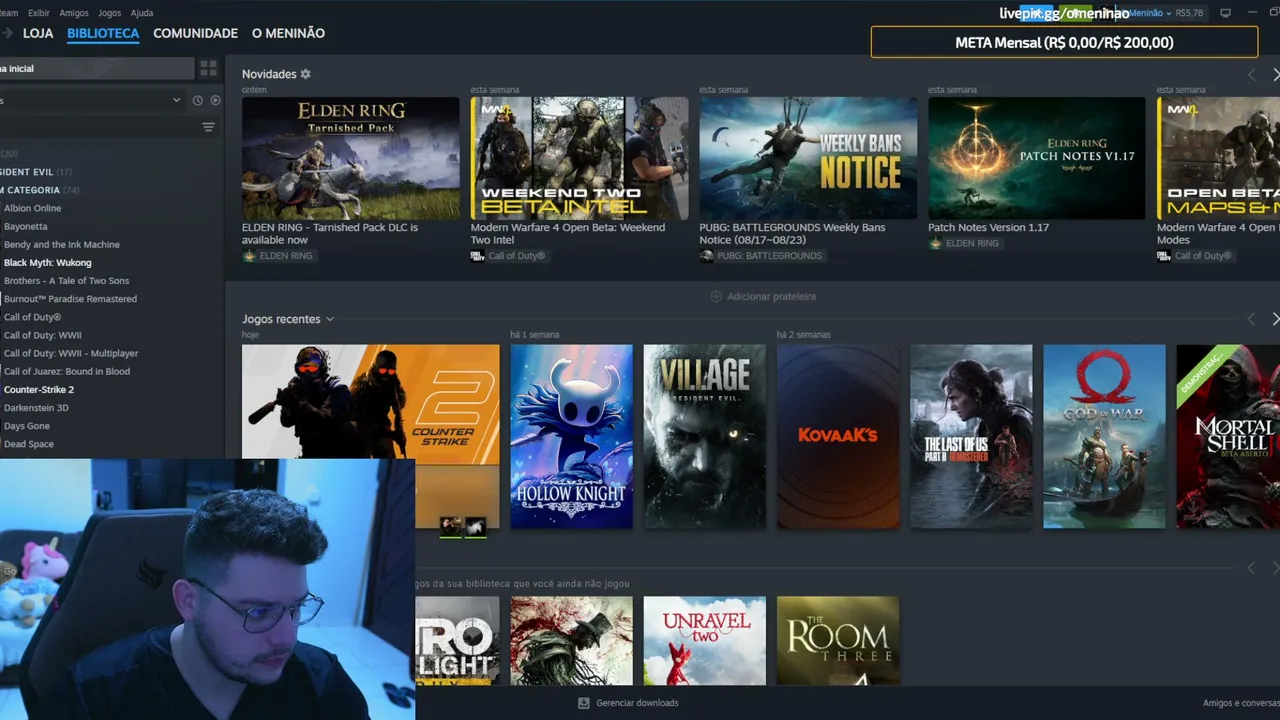Image resolution: width=1280 pixels, height=720 pixels.
Task: Open the Ajuda menu
Action: 142,13
